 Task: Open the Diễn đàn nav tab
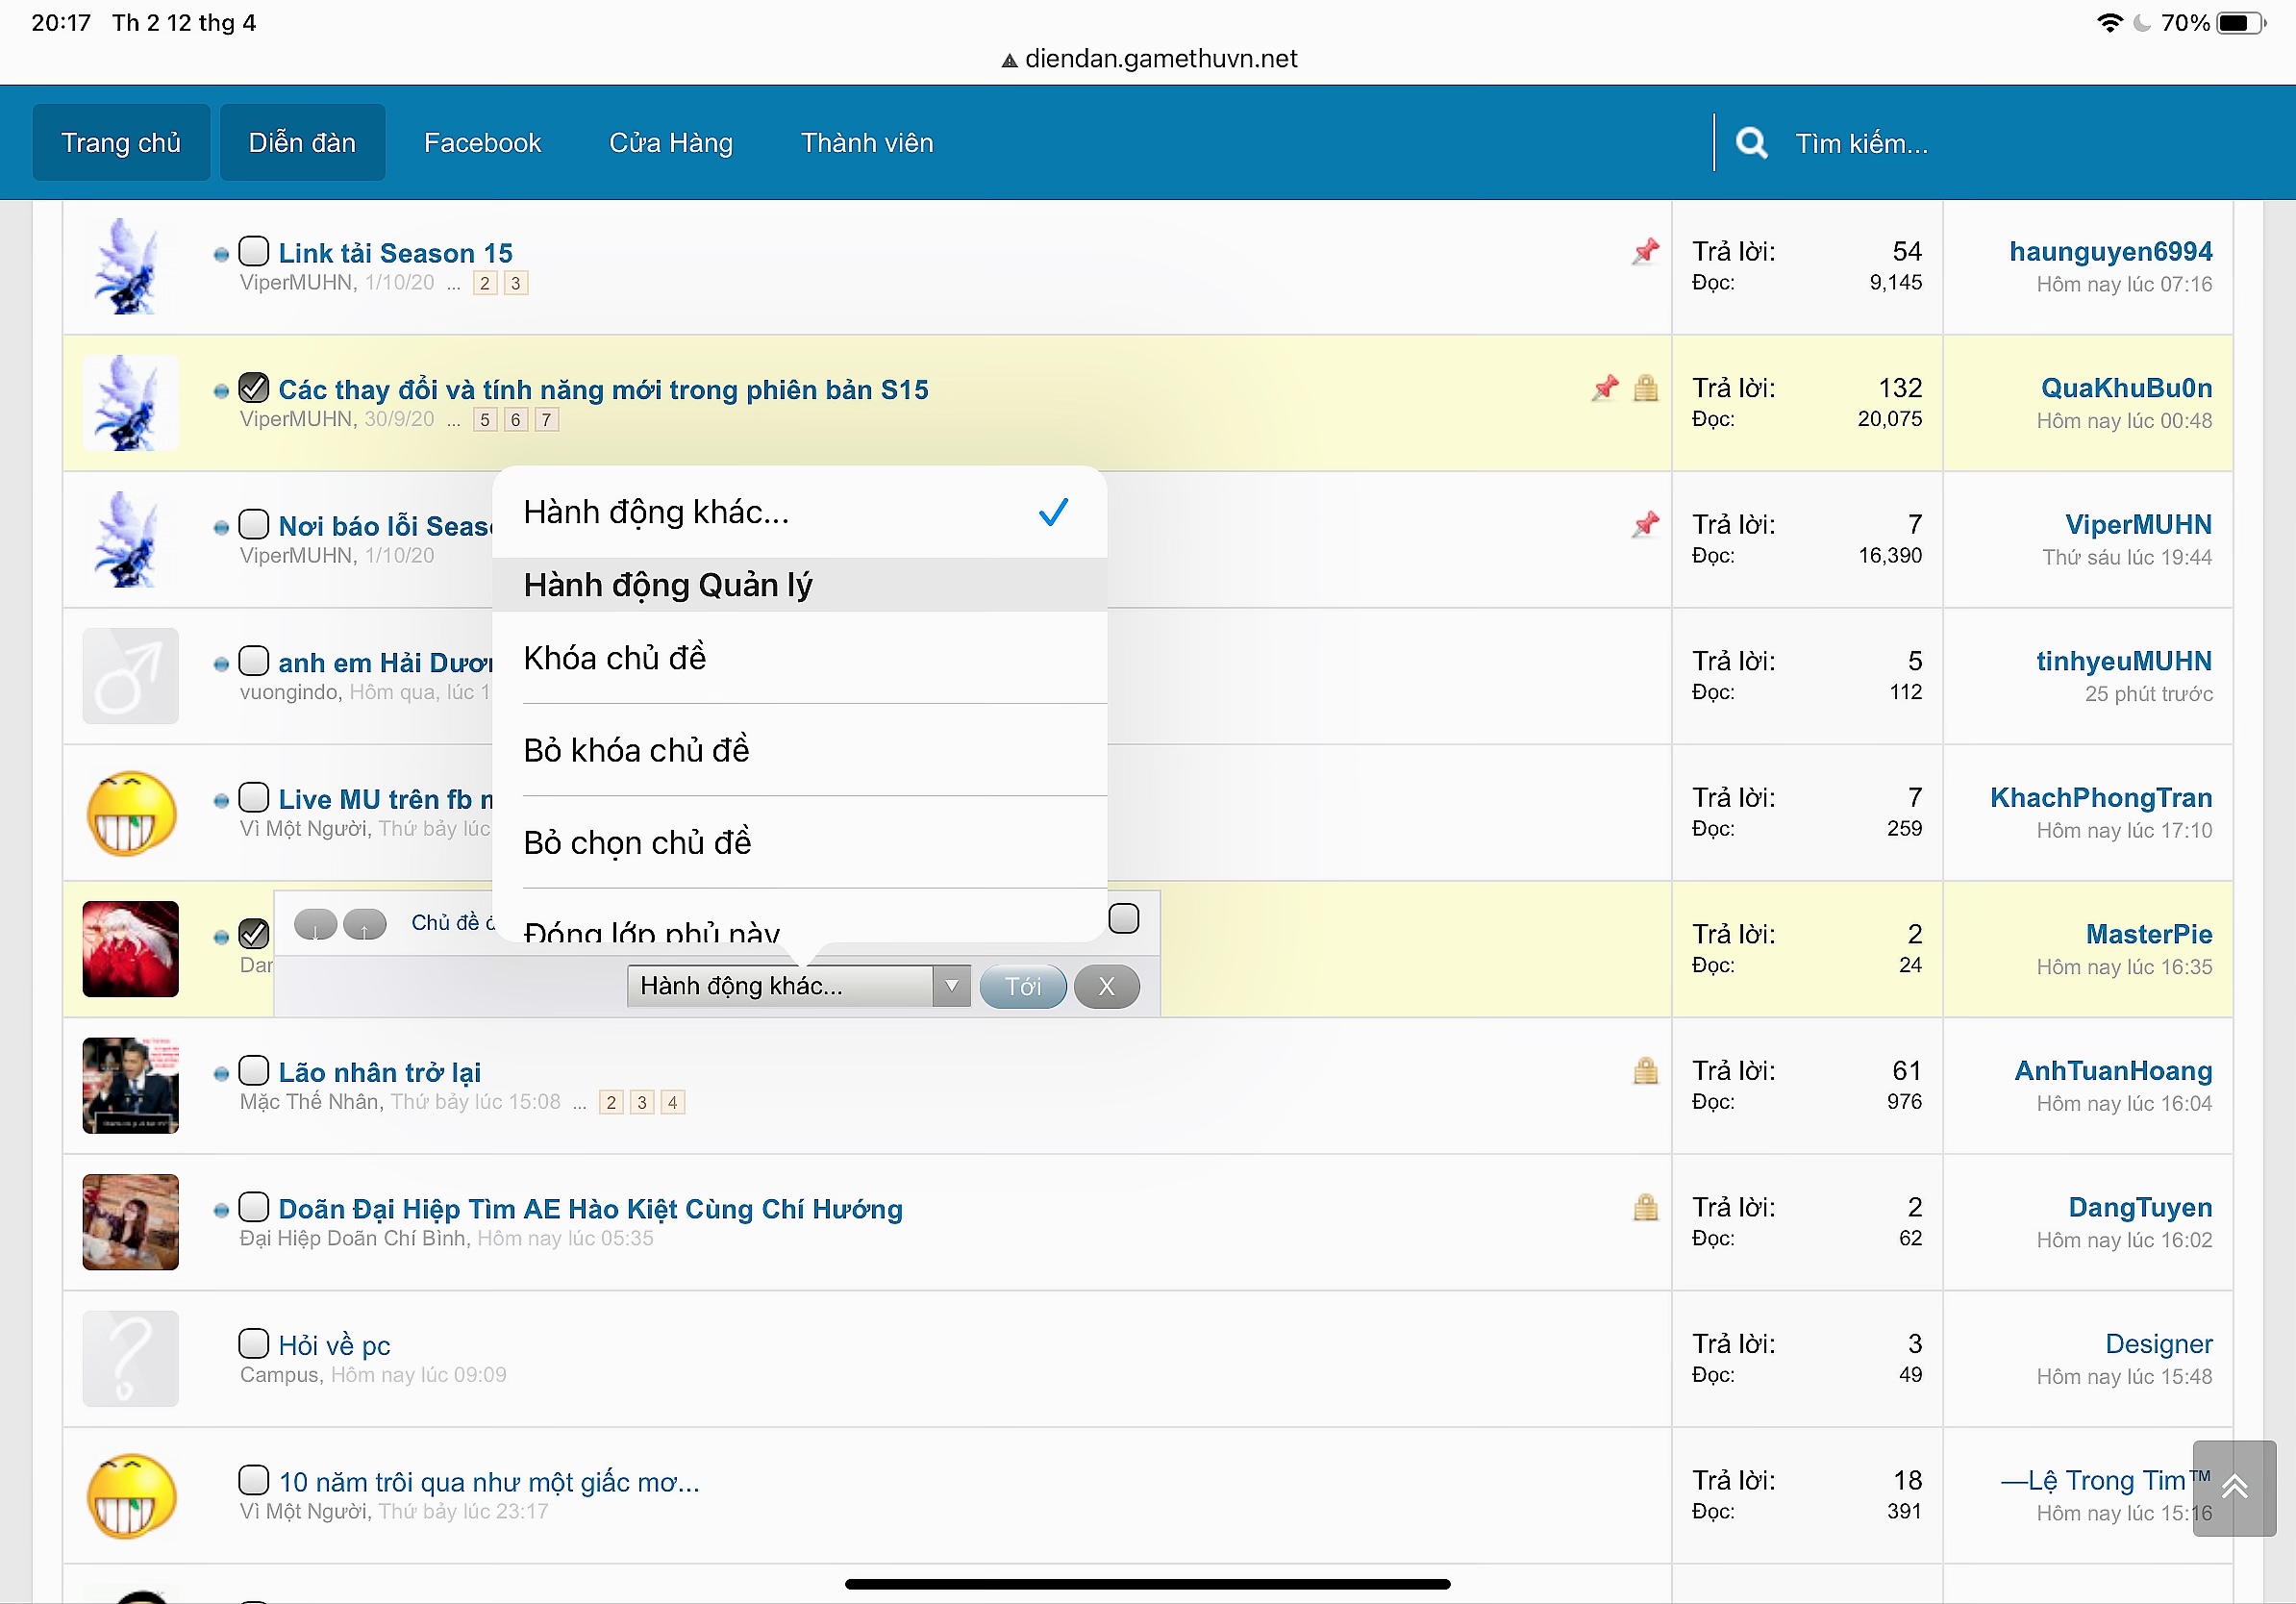pos(302,143)
